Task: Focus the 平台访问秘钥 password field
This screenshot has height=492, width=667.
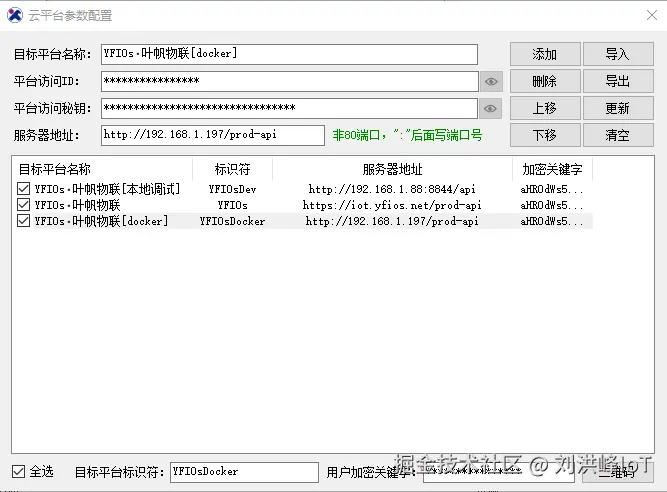Action: click(289, 108)
